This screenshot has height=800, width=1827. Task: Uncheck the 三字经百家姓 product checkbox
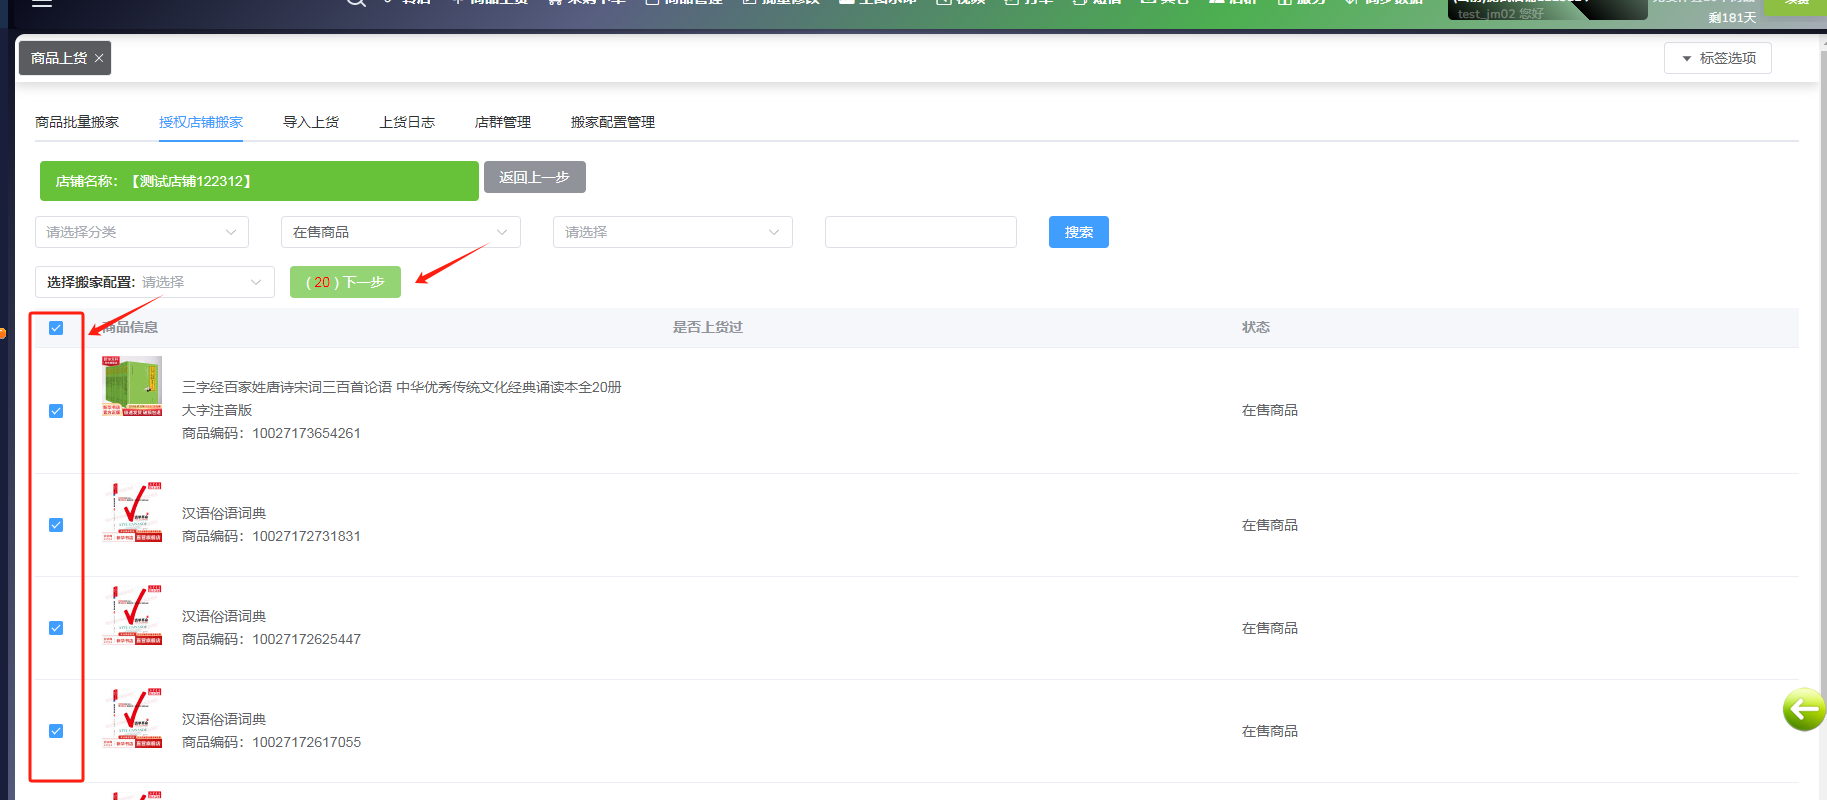coord(56,411)
